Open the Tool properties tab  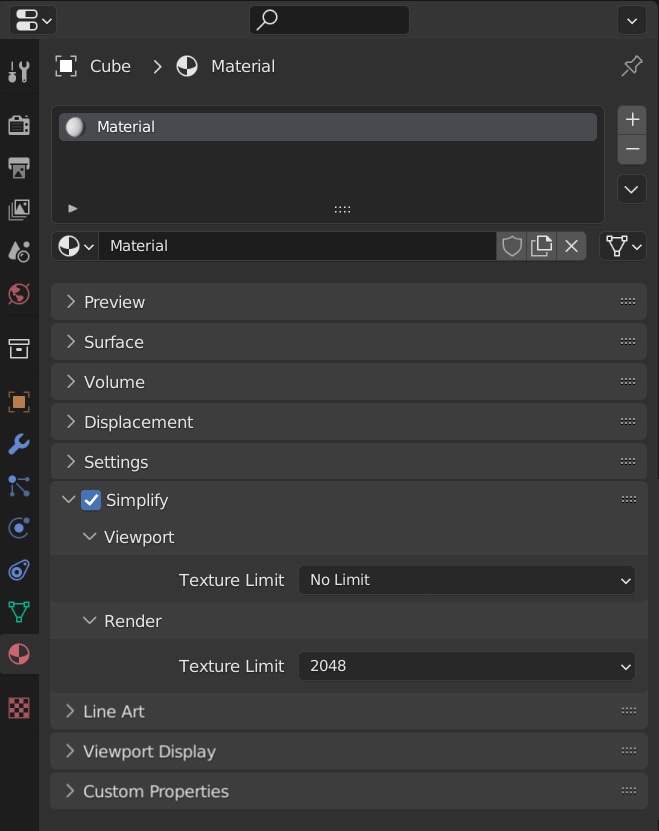click(19, 71)
